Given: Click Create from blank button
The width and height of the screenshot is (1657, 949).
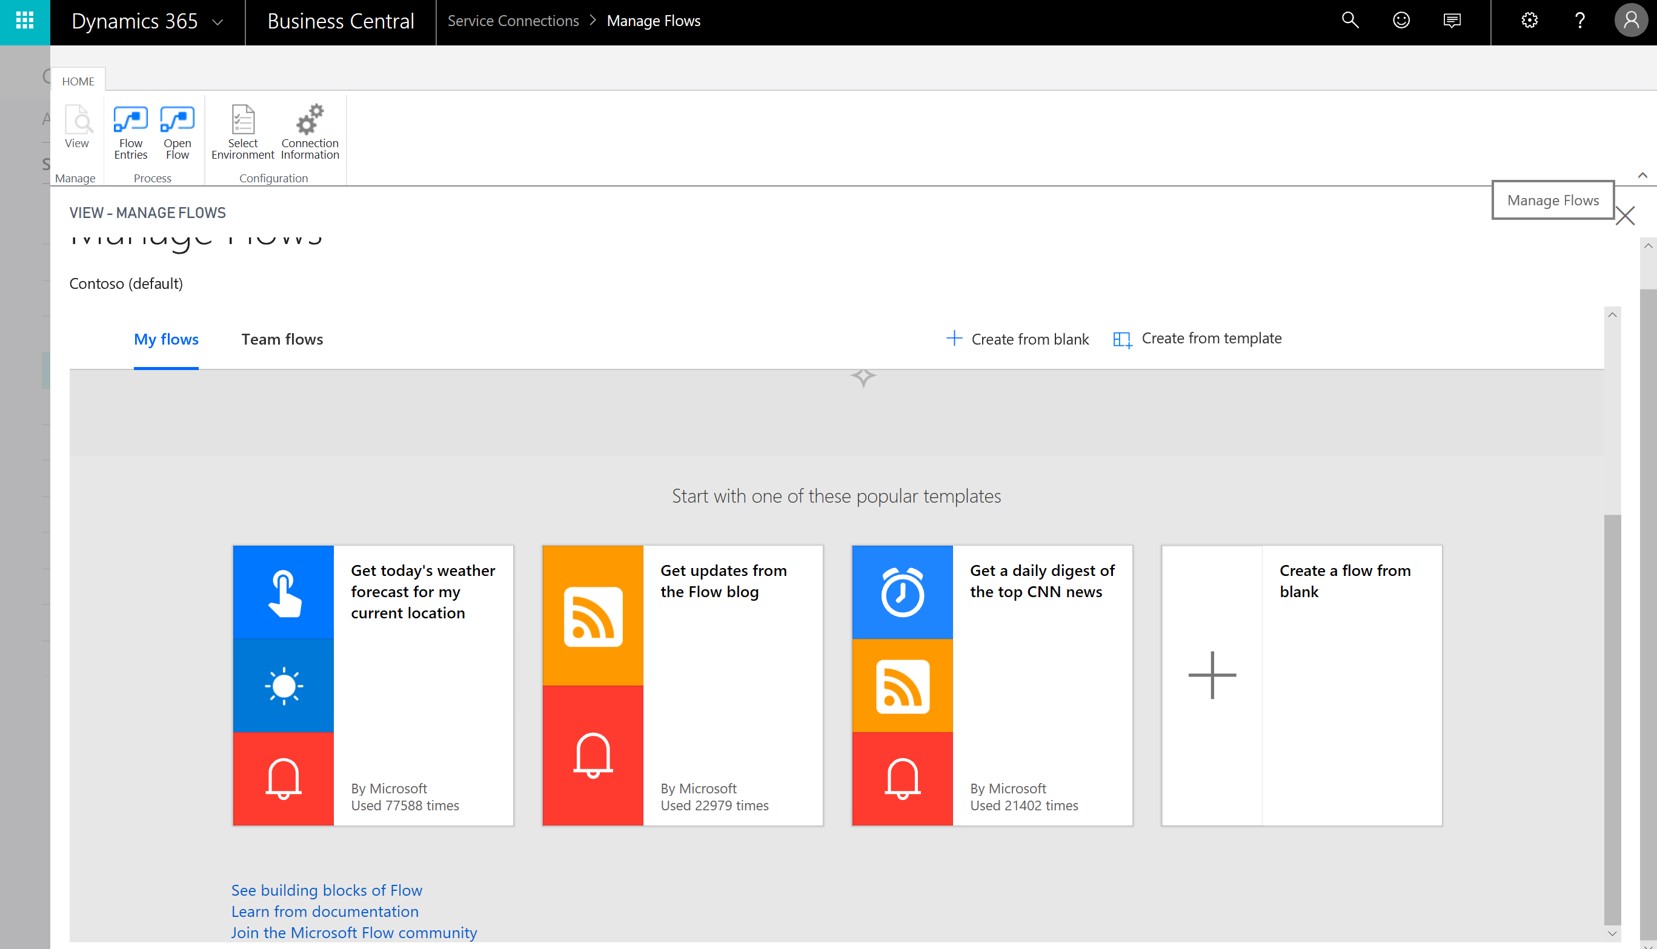Looking at the screenshot, I should pyautogui.click(x=1017, y=339).
